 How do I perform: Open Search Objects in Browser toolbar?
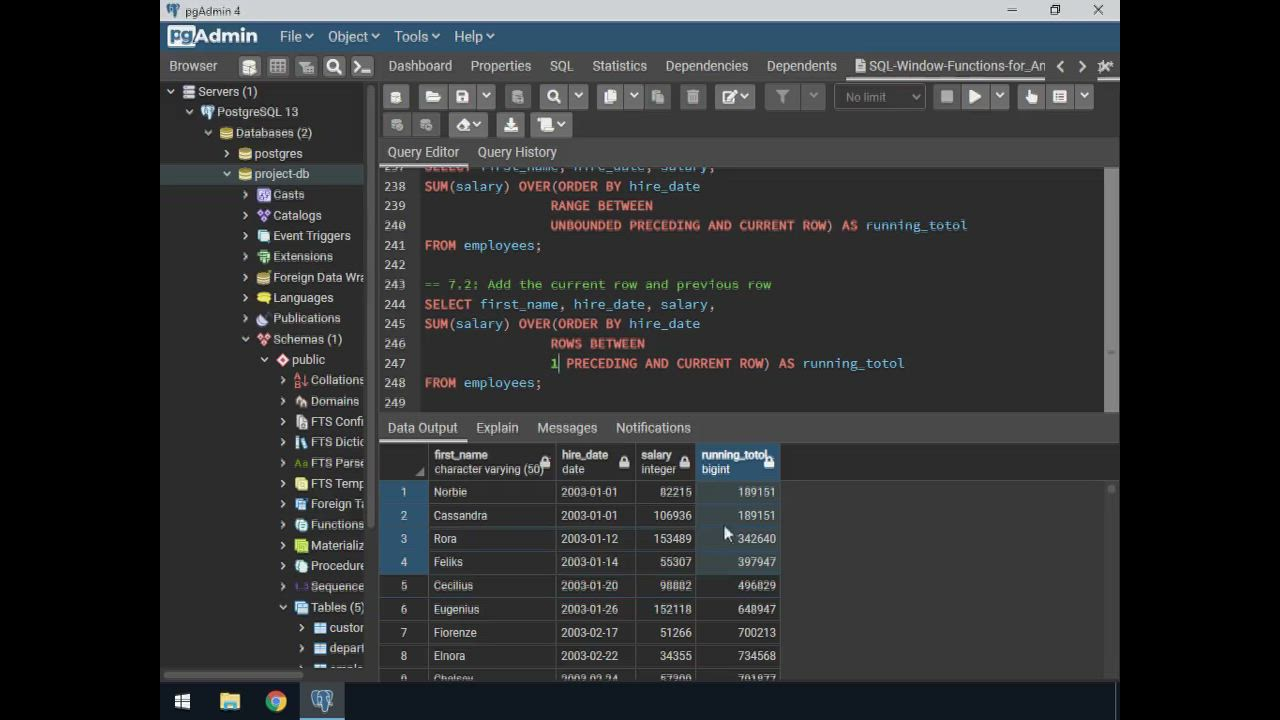click(x=334, y=66)
